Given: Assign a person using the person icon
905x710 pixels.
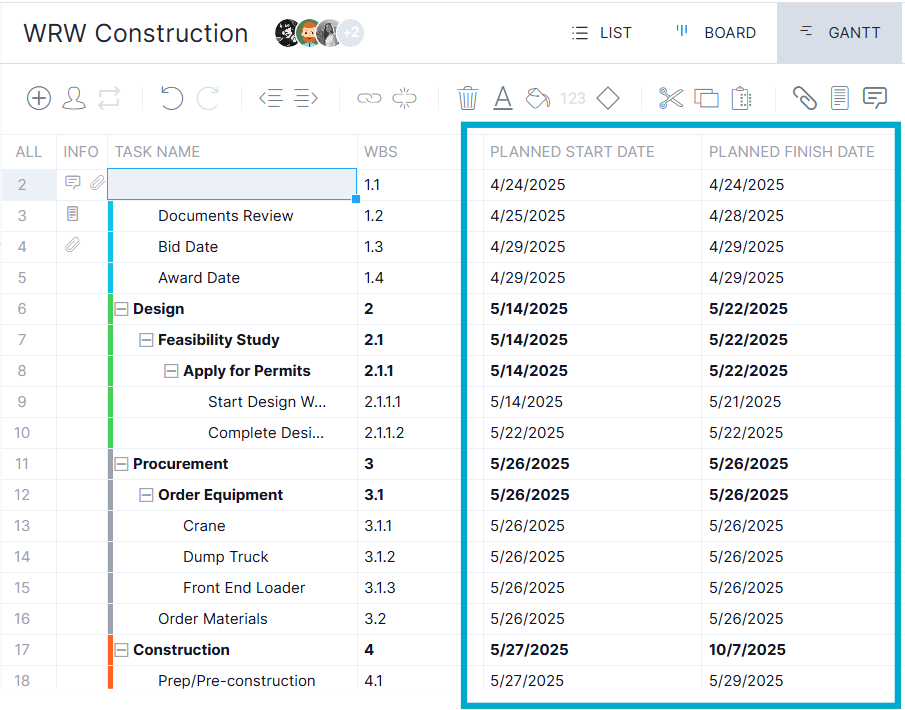Looking at the screenshot, I should point(74,98).
